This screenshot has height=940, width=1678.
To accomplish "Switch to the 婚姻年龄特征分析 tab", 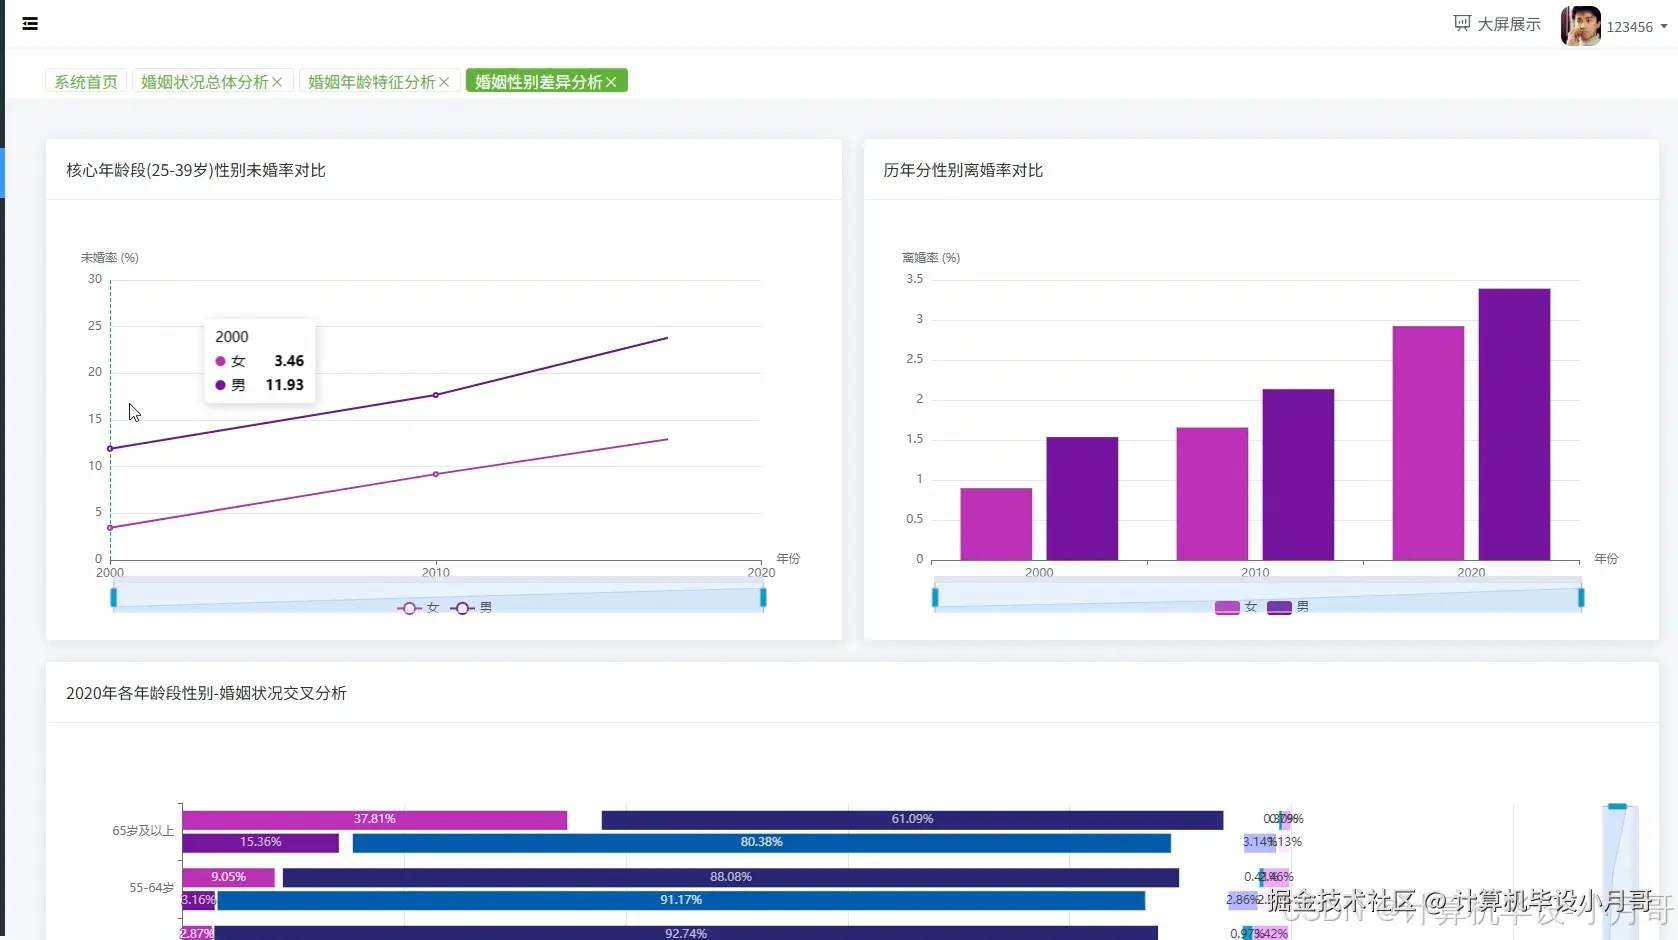I will (x=372, y=81).
